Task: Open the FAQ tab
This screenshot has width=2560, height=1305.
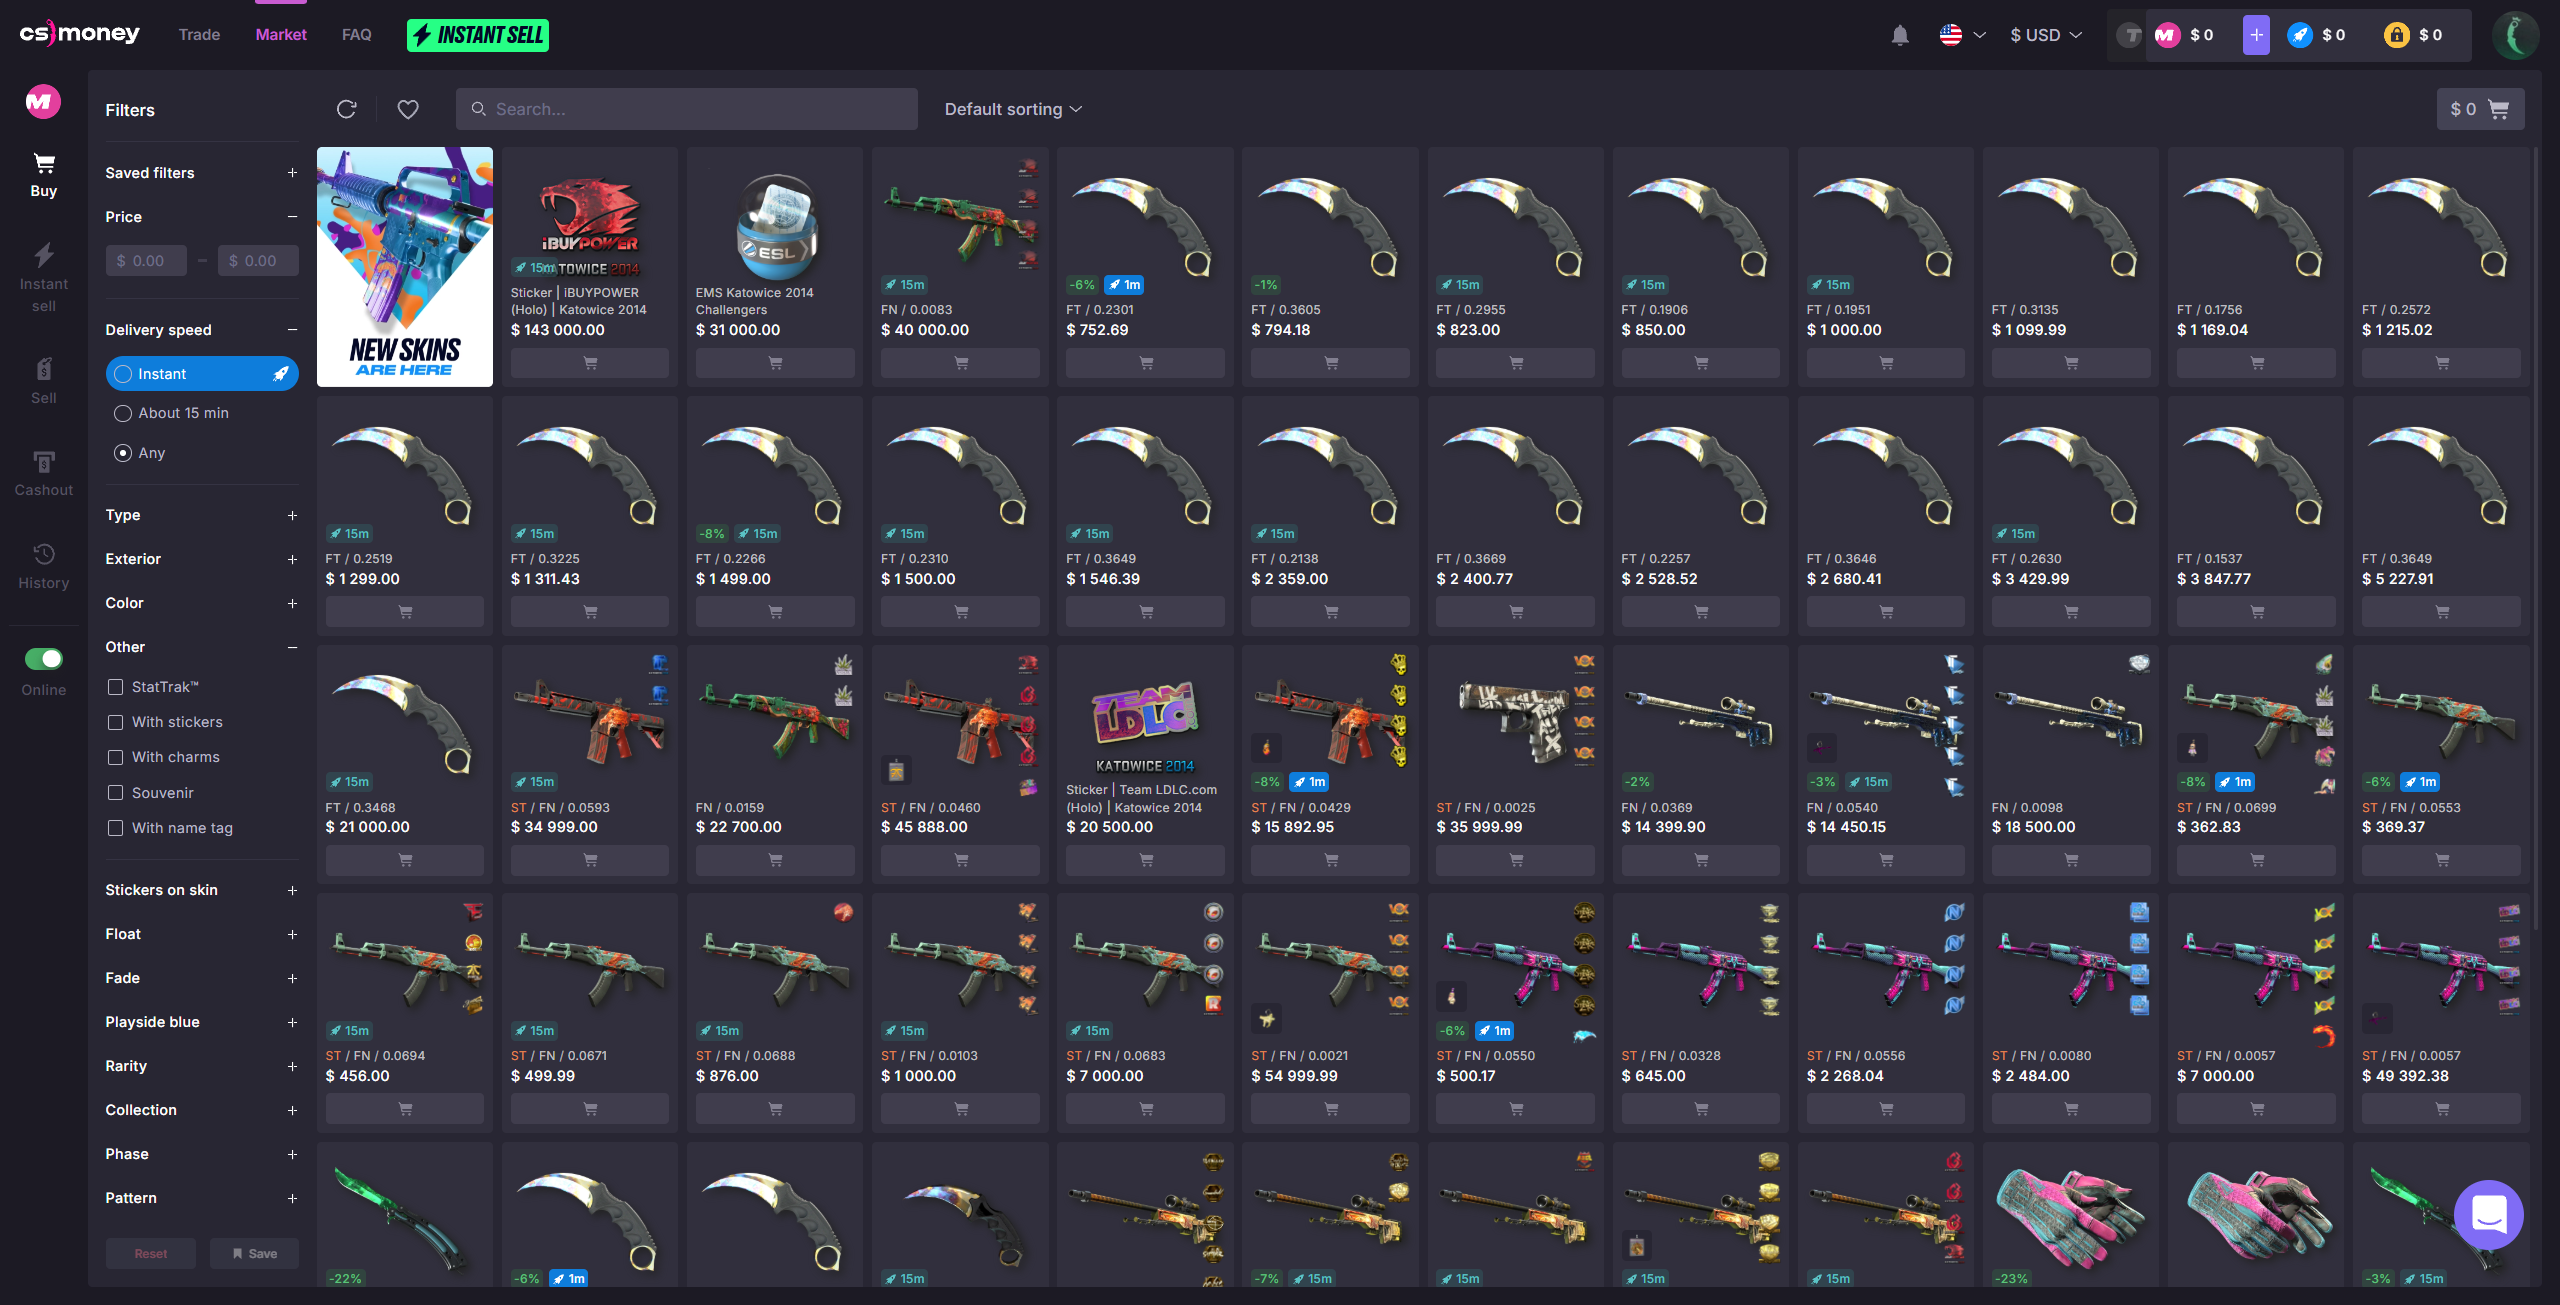Action: [x=356, y=35]
